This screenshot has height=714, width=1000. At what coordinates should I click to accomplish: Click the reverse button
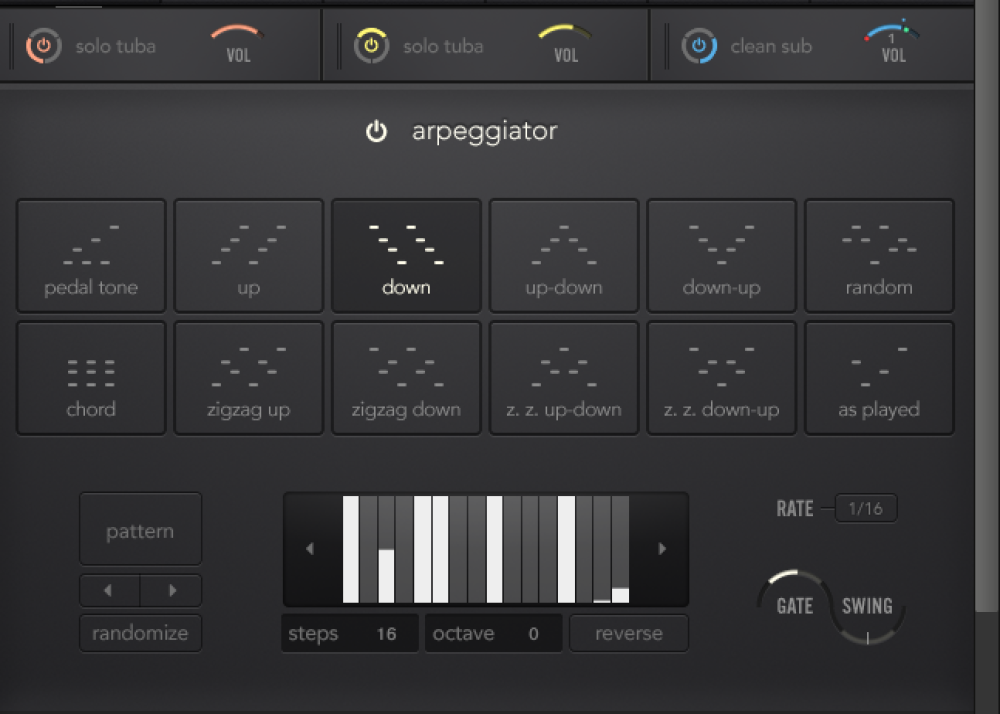(629, 634)
